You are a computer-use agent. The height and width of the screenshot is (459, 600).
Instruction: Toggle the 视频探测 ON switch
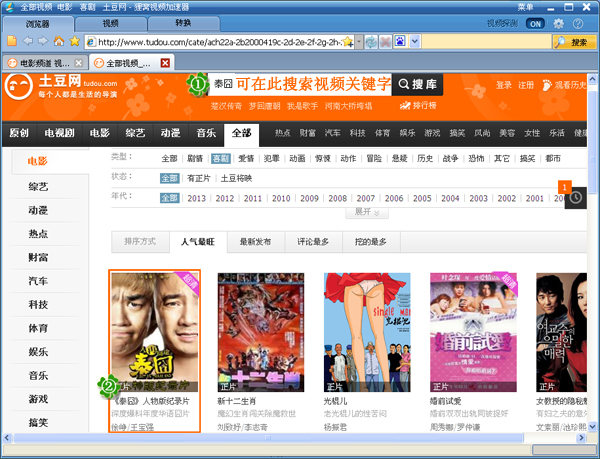tap(535, 24)
